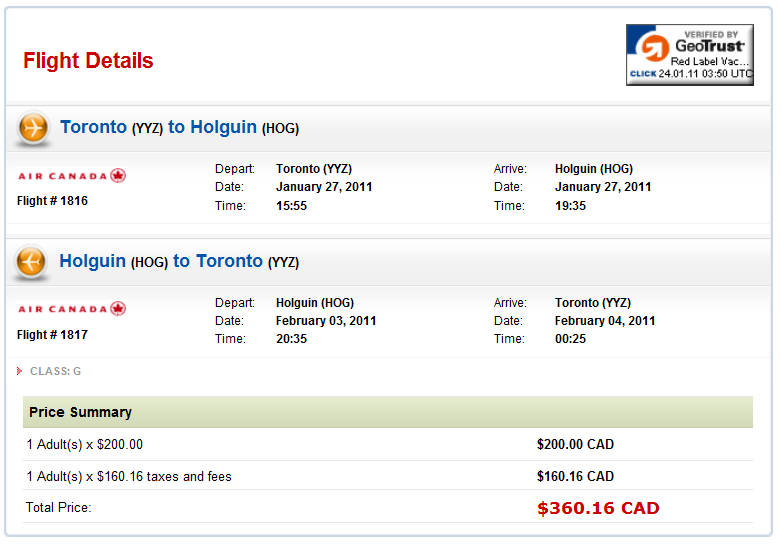Click the Flight # 1816 label

point(52,201)
